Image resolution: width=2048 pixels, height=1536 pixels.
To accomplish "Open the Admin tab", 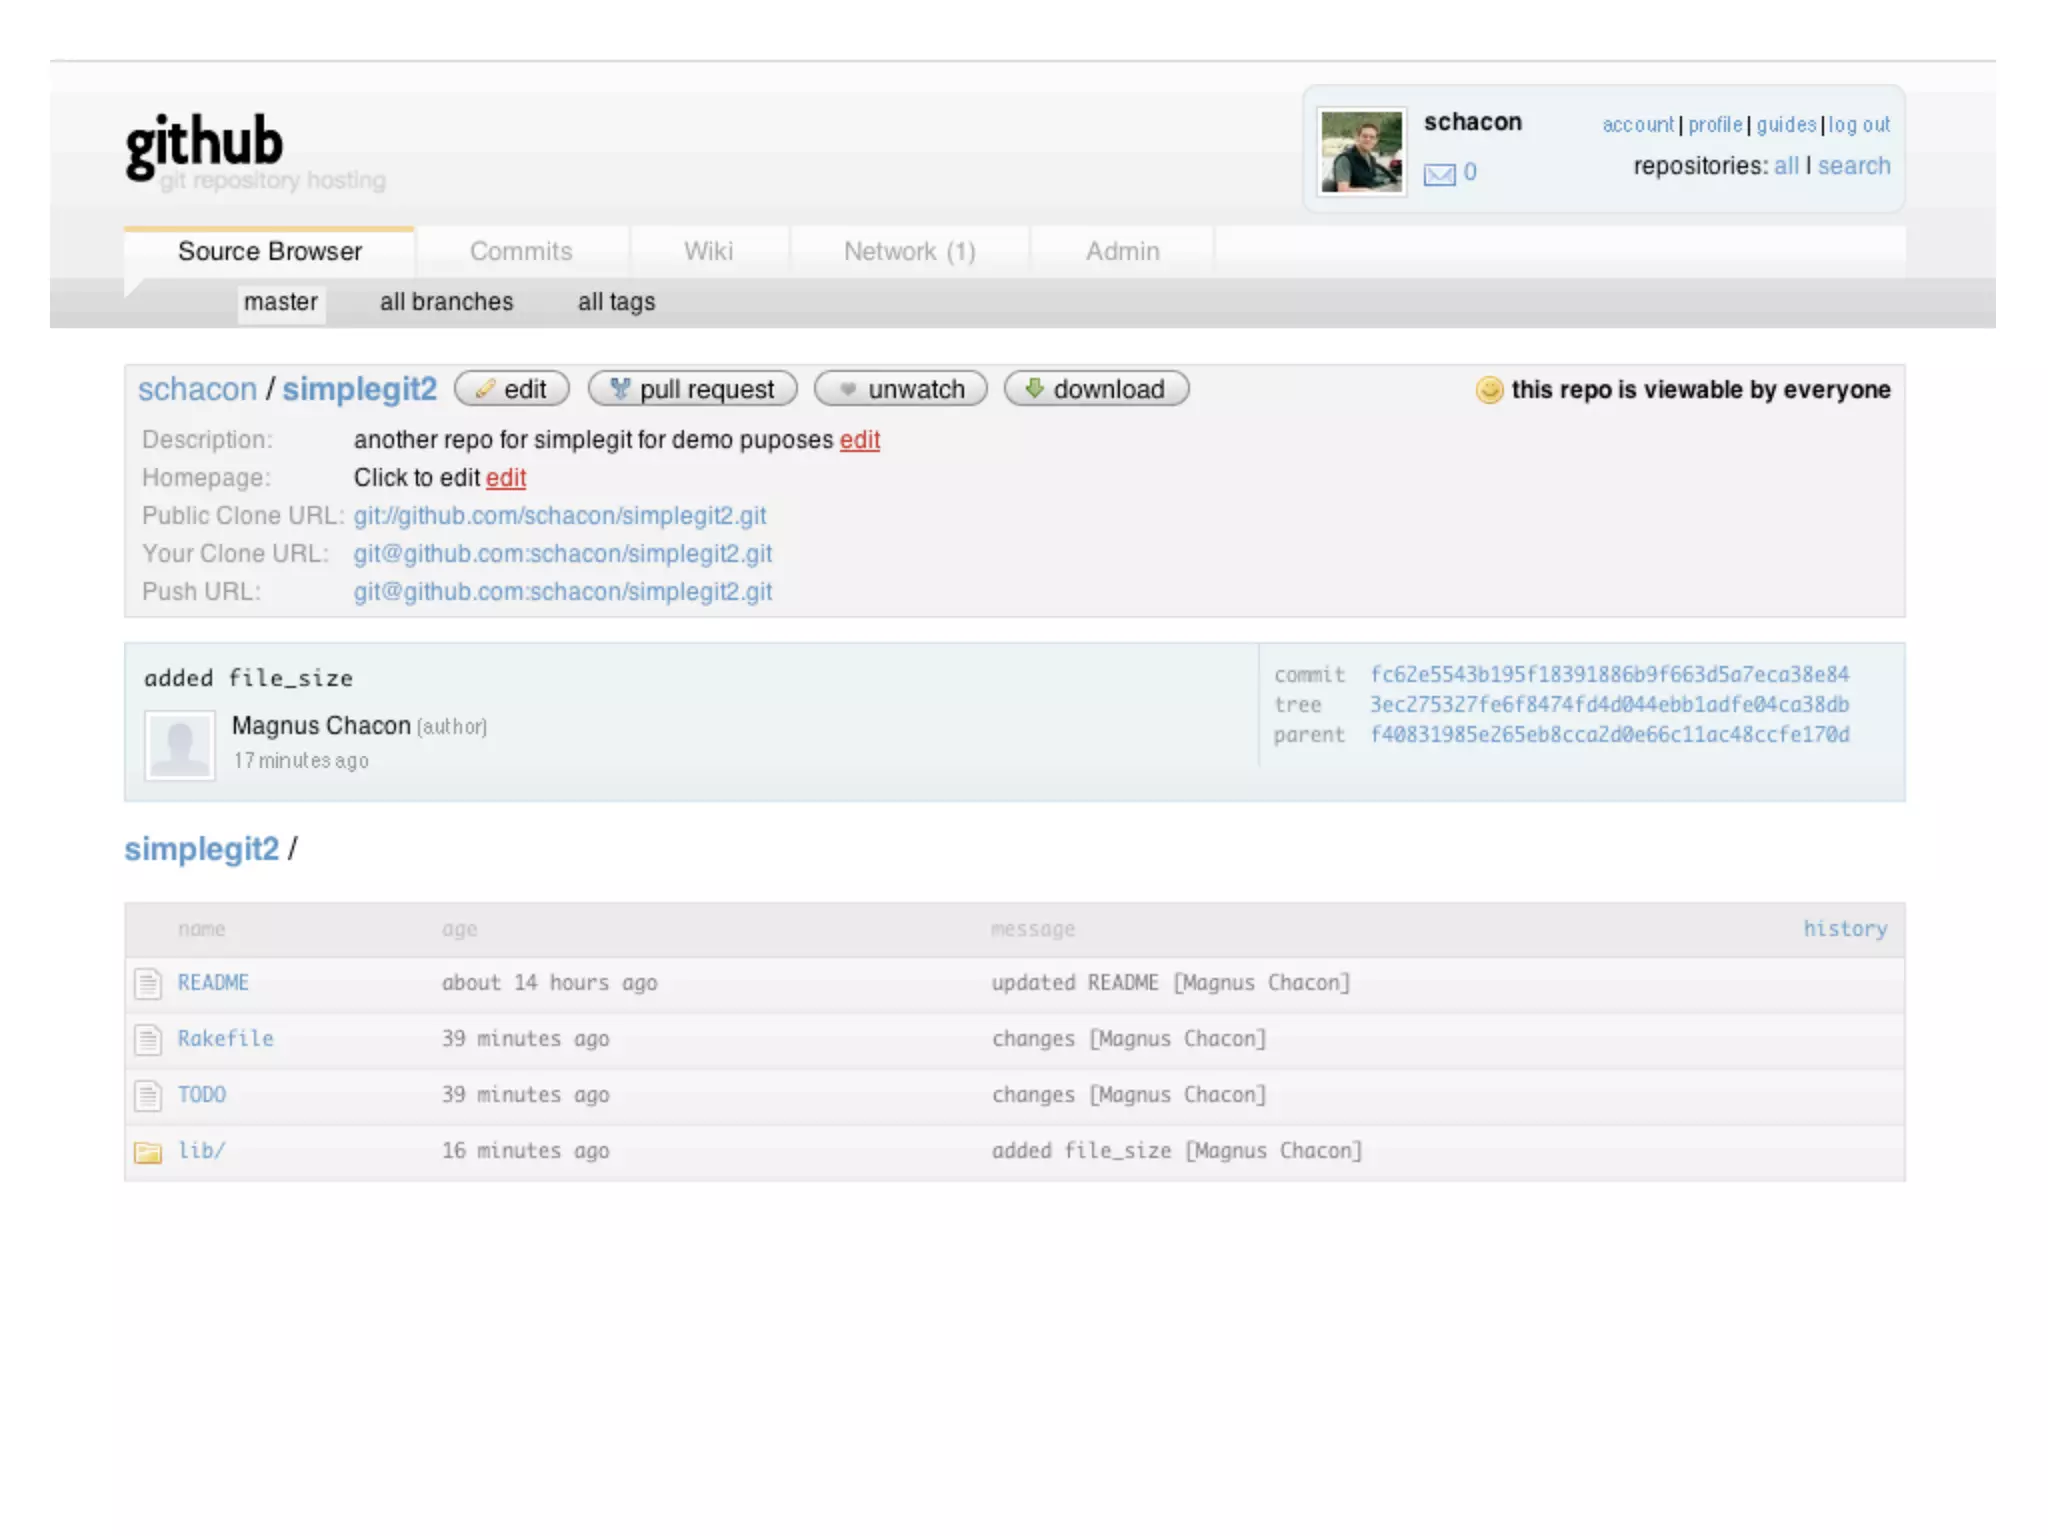I will pos(1123,252).
